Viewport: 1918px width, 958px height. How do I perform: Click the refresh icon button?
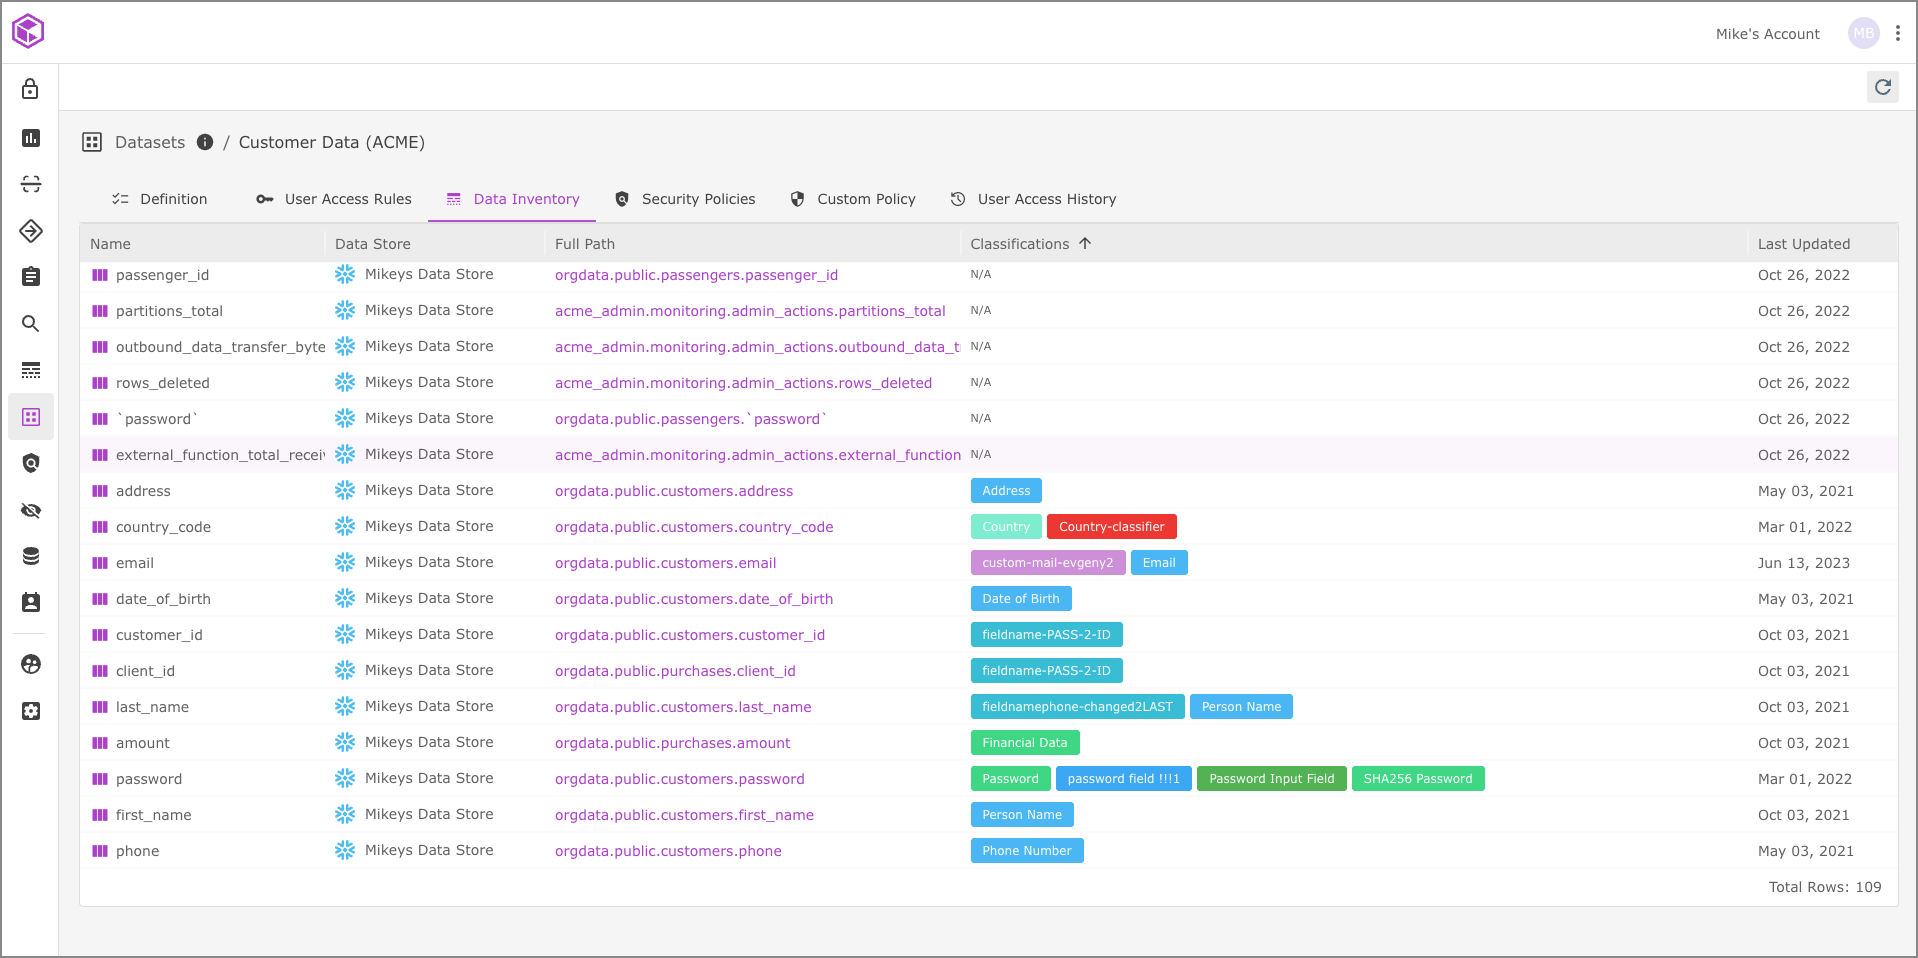coord(1882,87)
